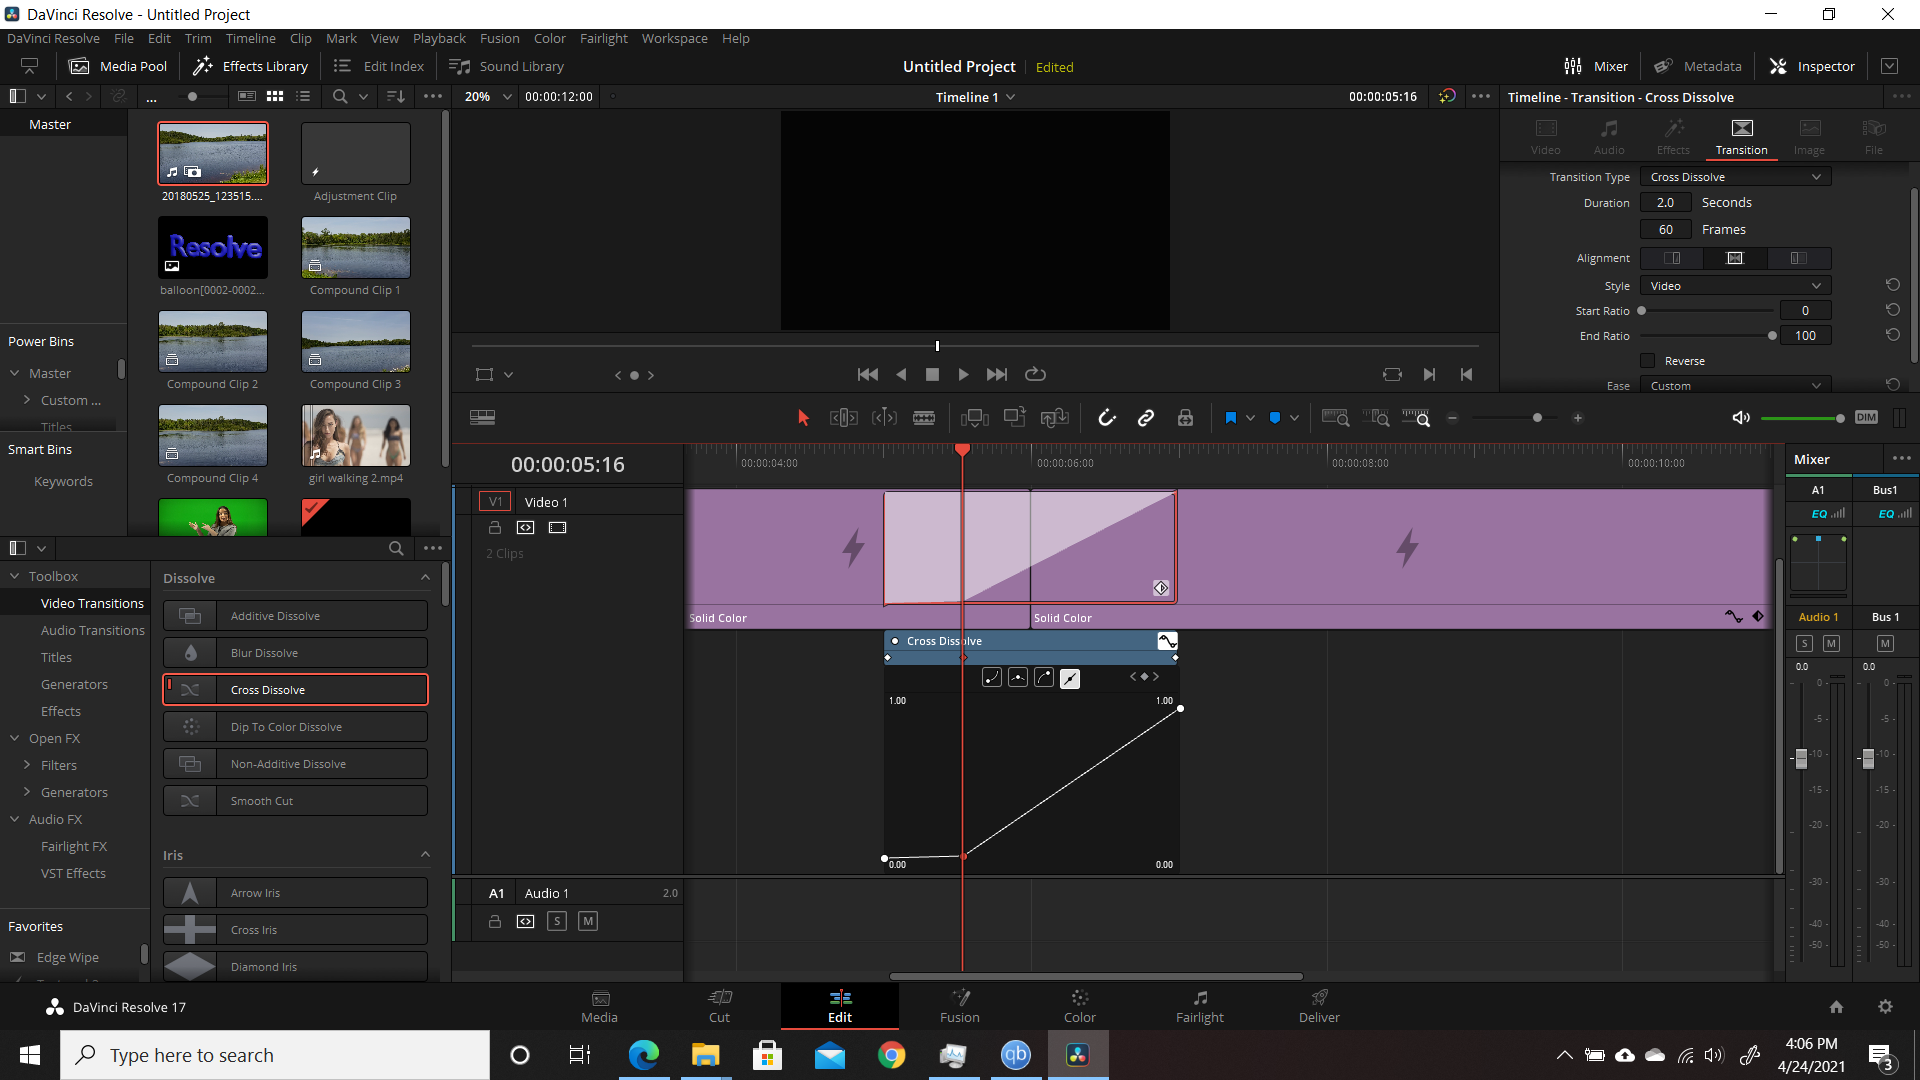1920x1080 pixels.
Task: Click the timeline view options icon
Action: (x=482, y=418)
